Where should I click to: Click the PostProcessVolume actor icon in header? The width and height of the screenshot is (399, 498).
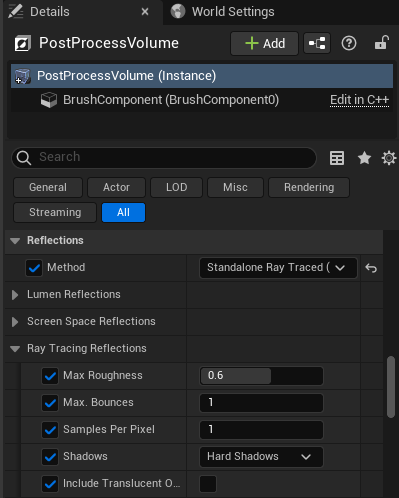(23, 43)
